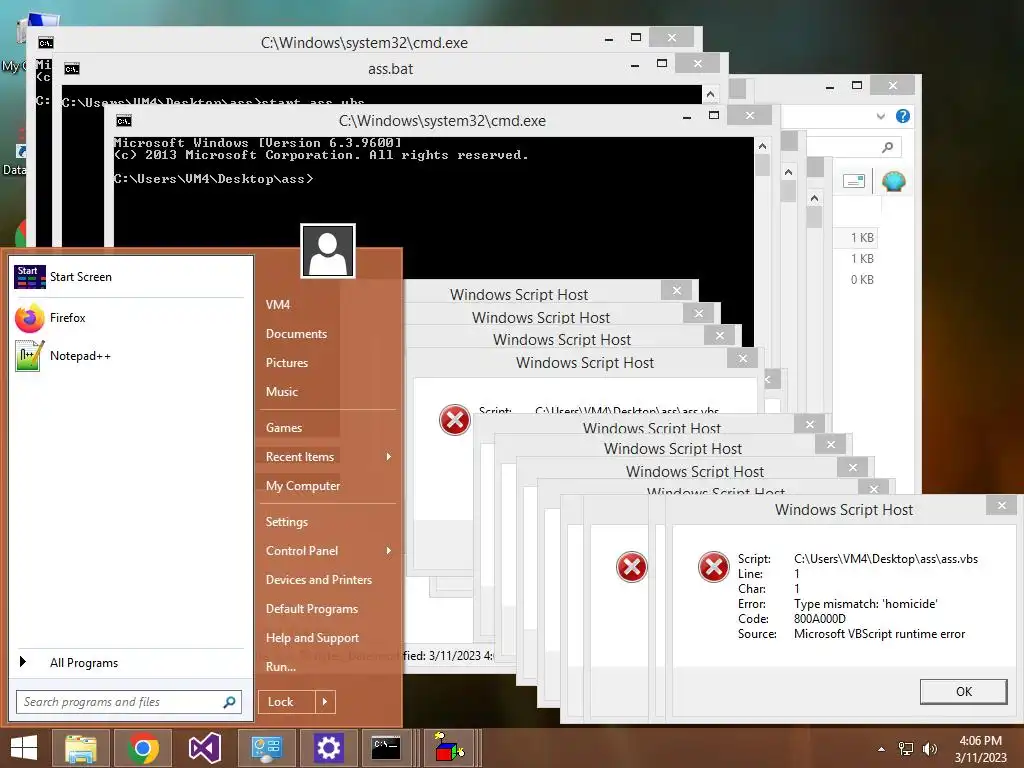1024x768 pixels.
Task: Click the cmd icon in ass.bat title bar
Action: tap(72, 69)
